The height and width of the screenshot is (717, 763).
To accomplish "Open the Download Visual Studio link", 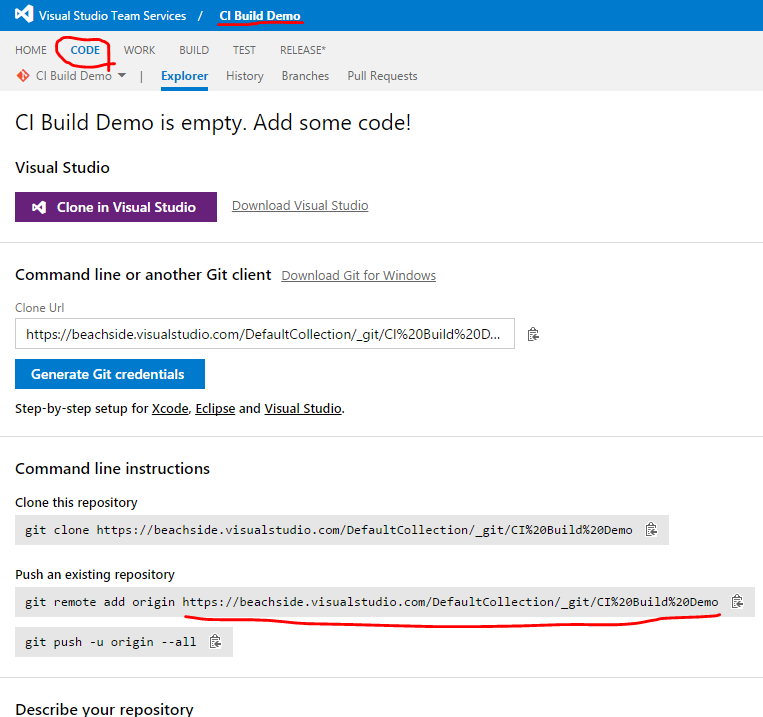I will (300, 206).
